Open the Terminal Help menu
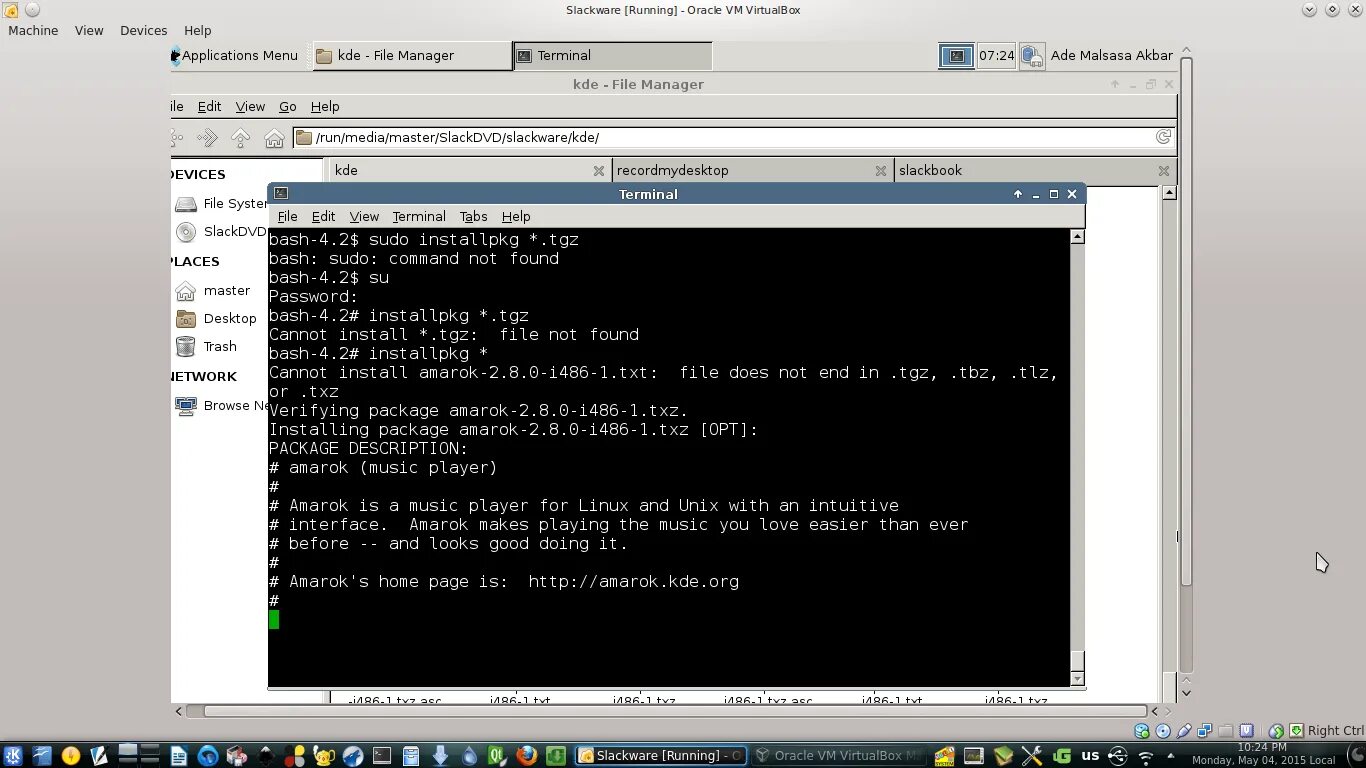The height and width of the screenshot is (768, 1366). pyautogui.click(x=516, y=216)
